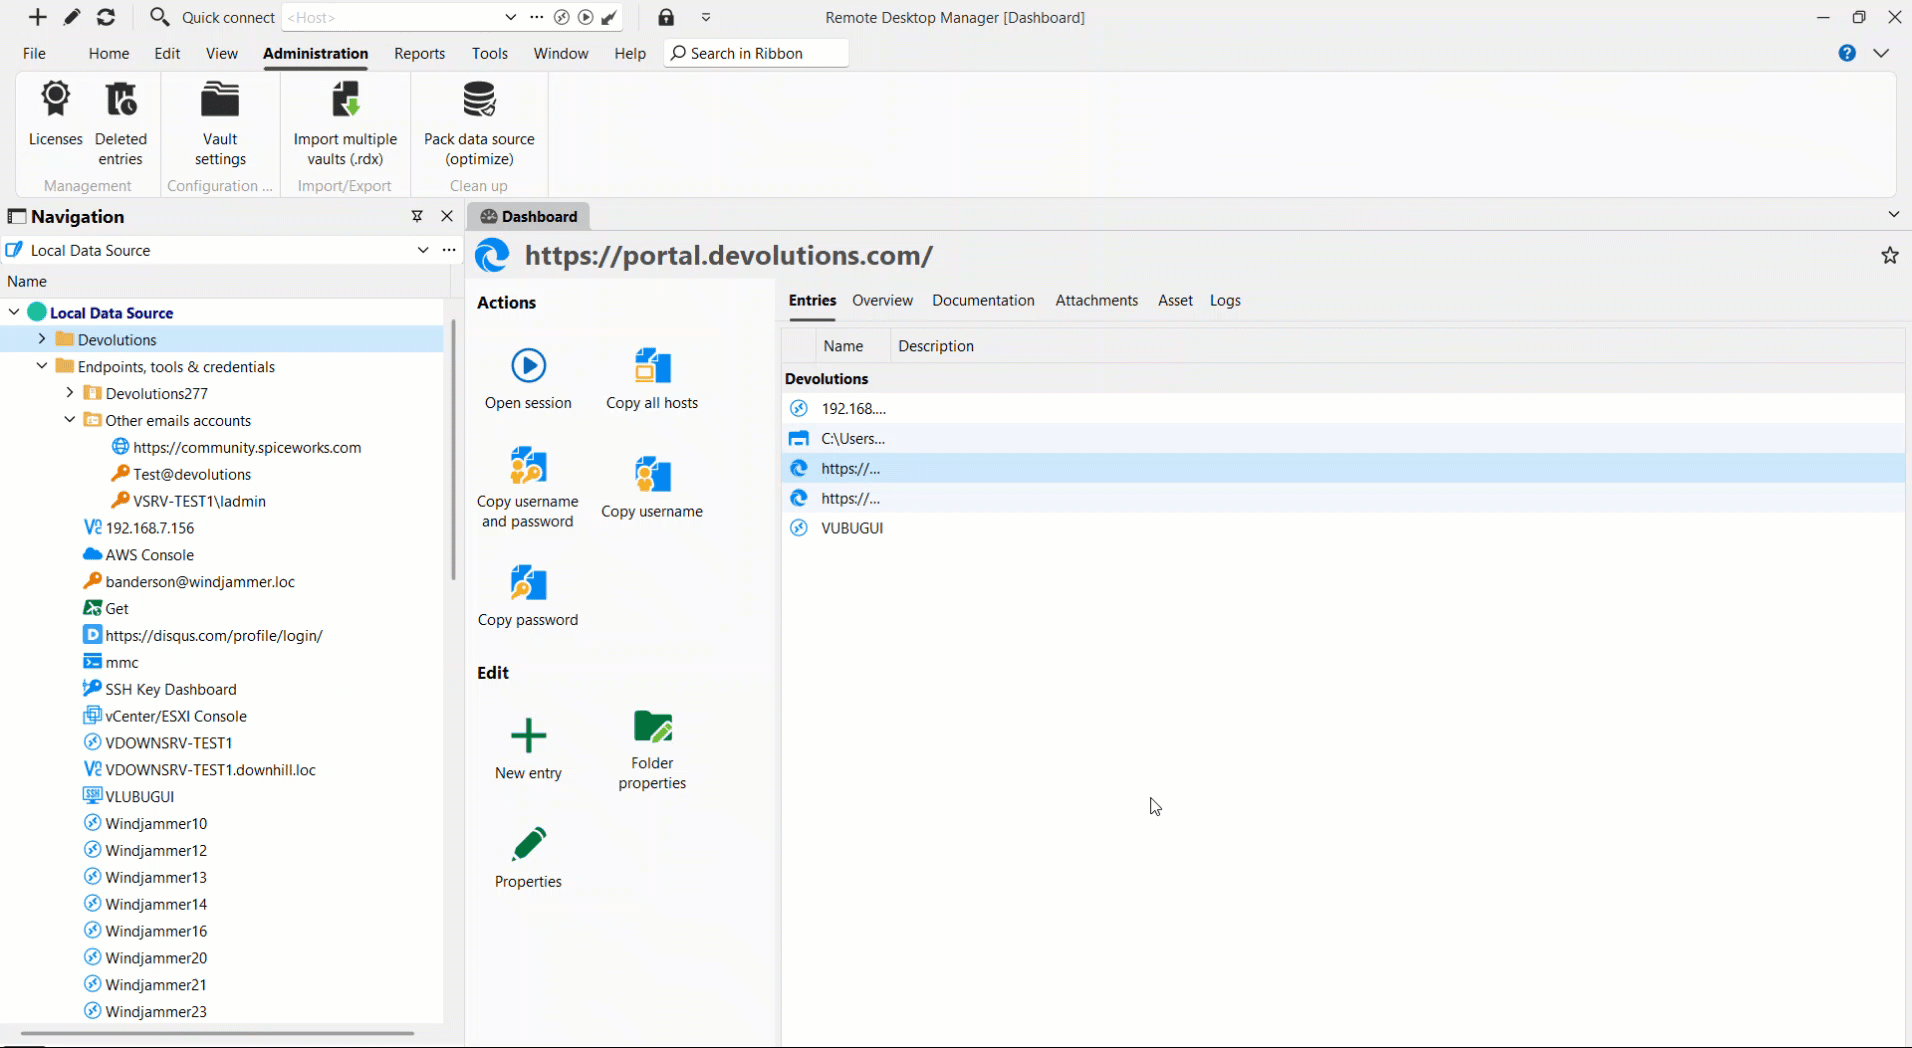
Task: Select the Copy password action
Action: click(528, 593)
